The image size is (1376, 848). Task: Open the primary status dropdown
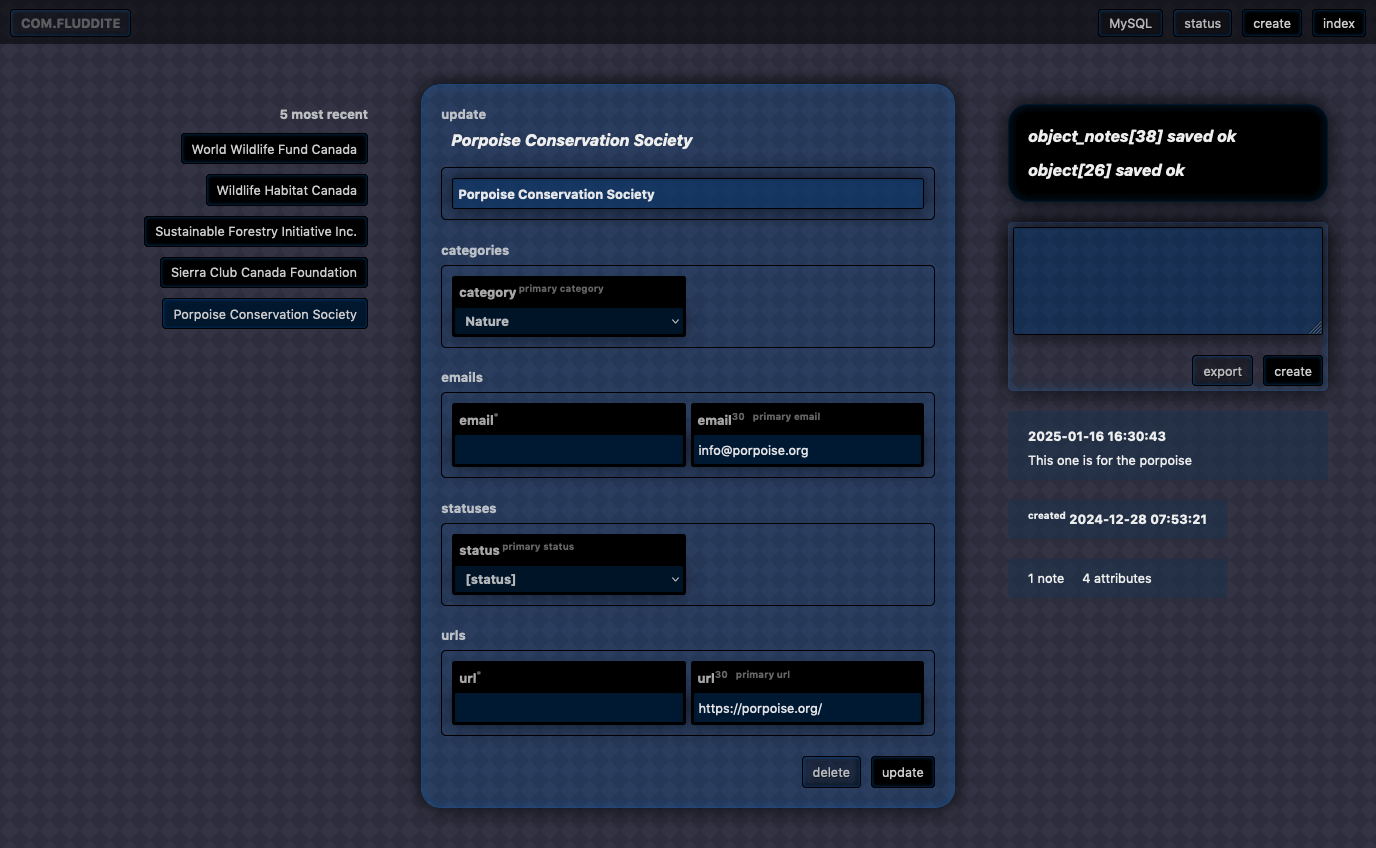tap(569, 579)
